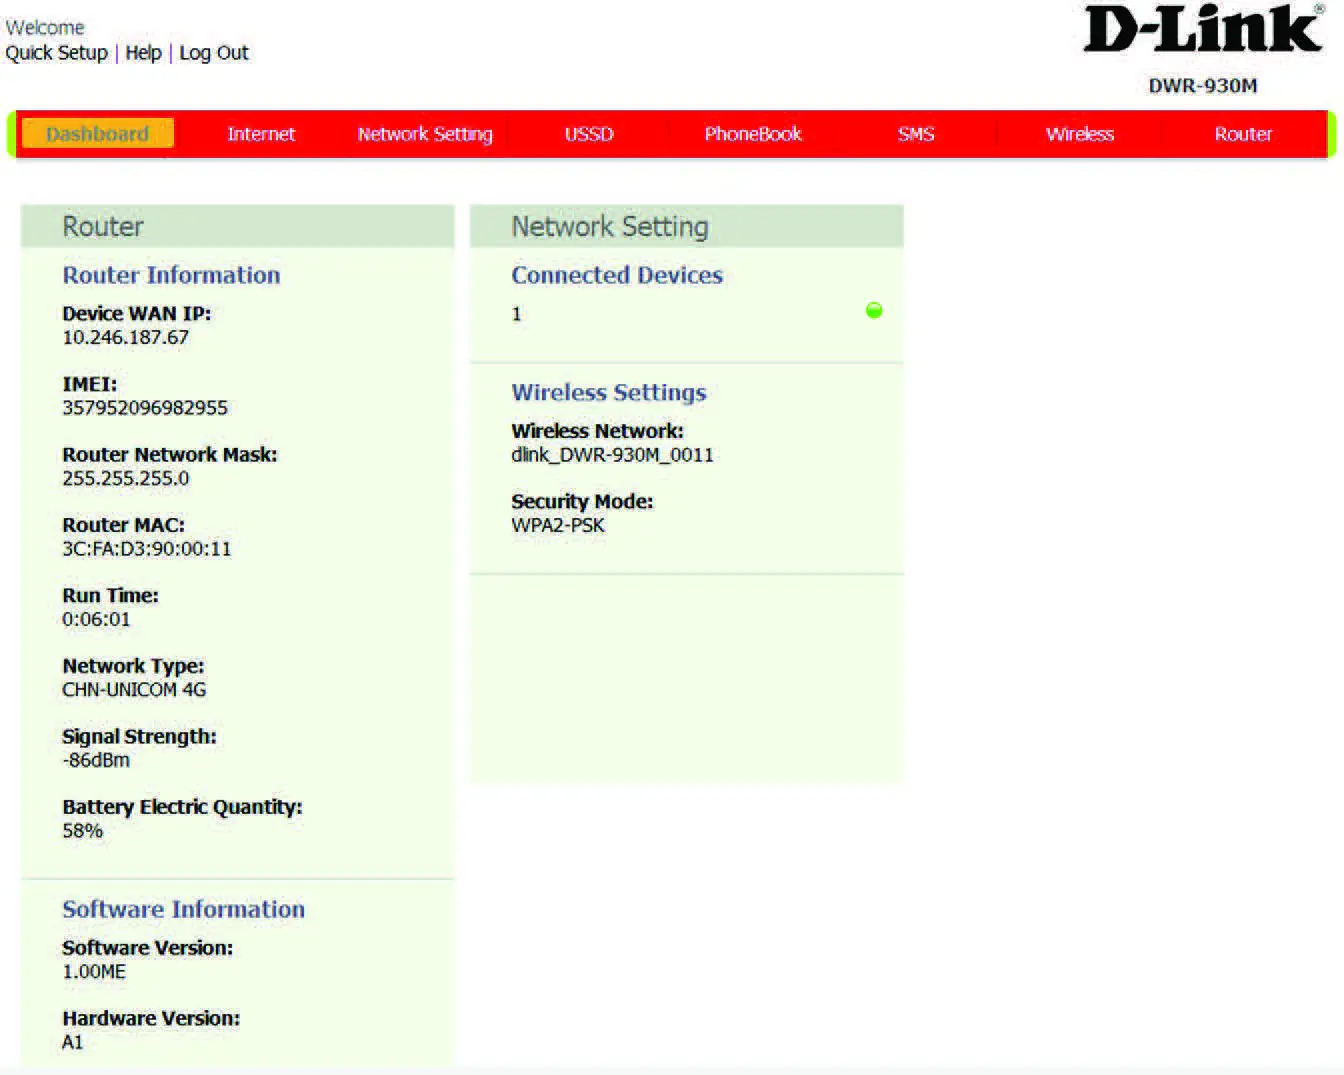Viewport: 1344px width, 1075px height.
Task: Click the WPA2-PSK security mode value
Action: [x=558, y=525]
